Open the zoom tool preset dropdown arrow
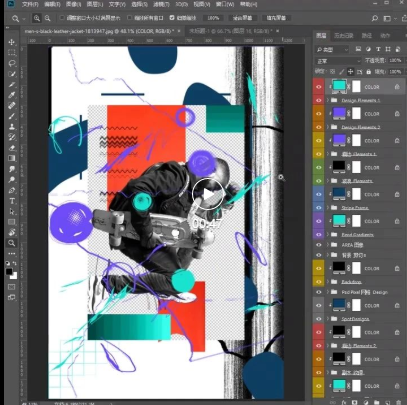 coord(24,19)
